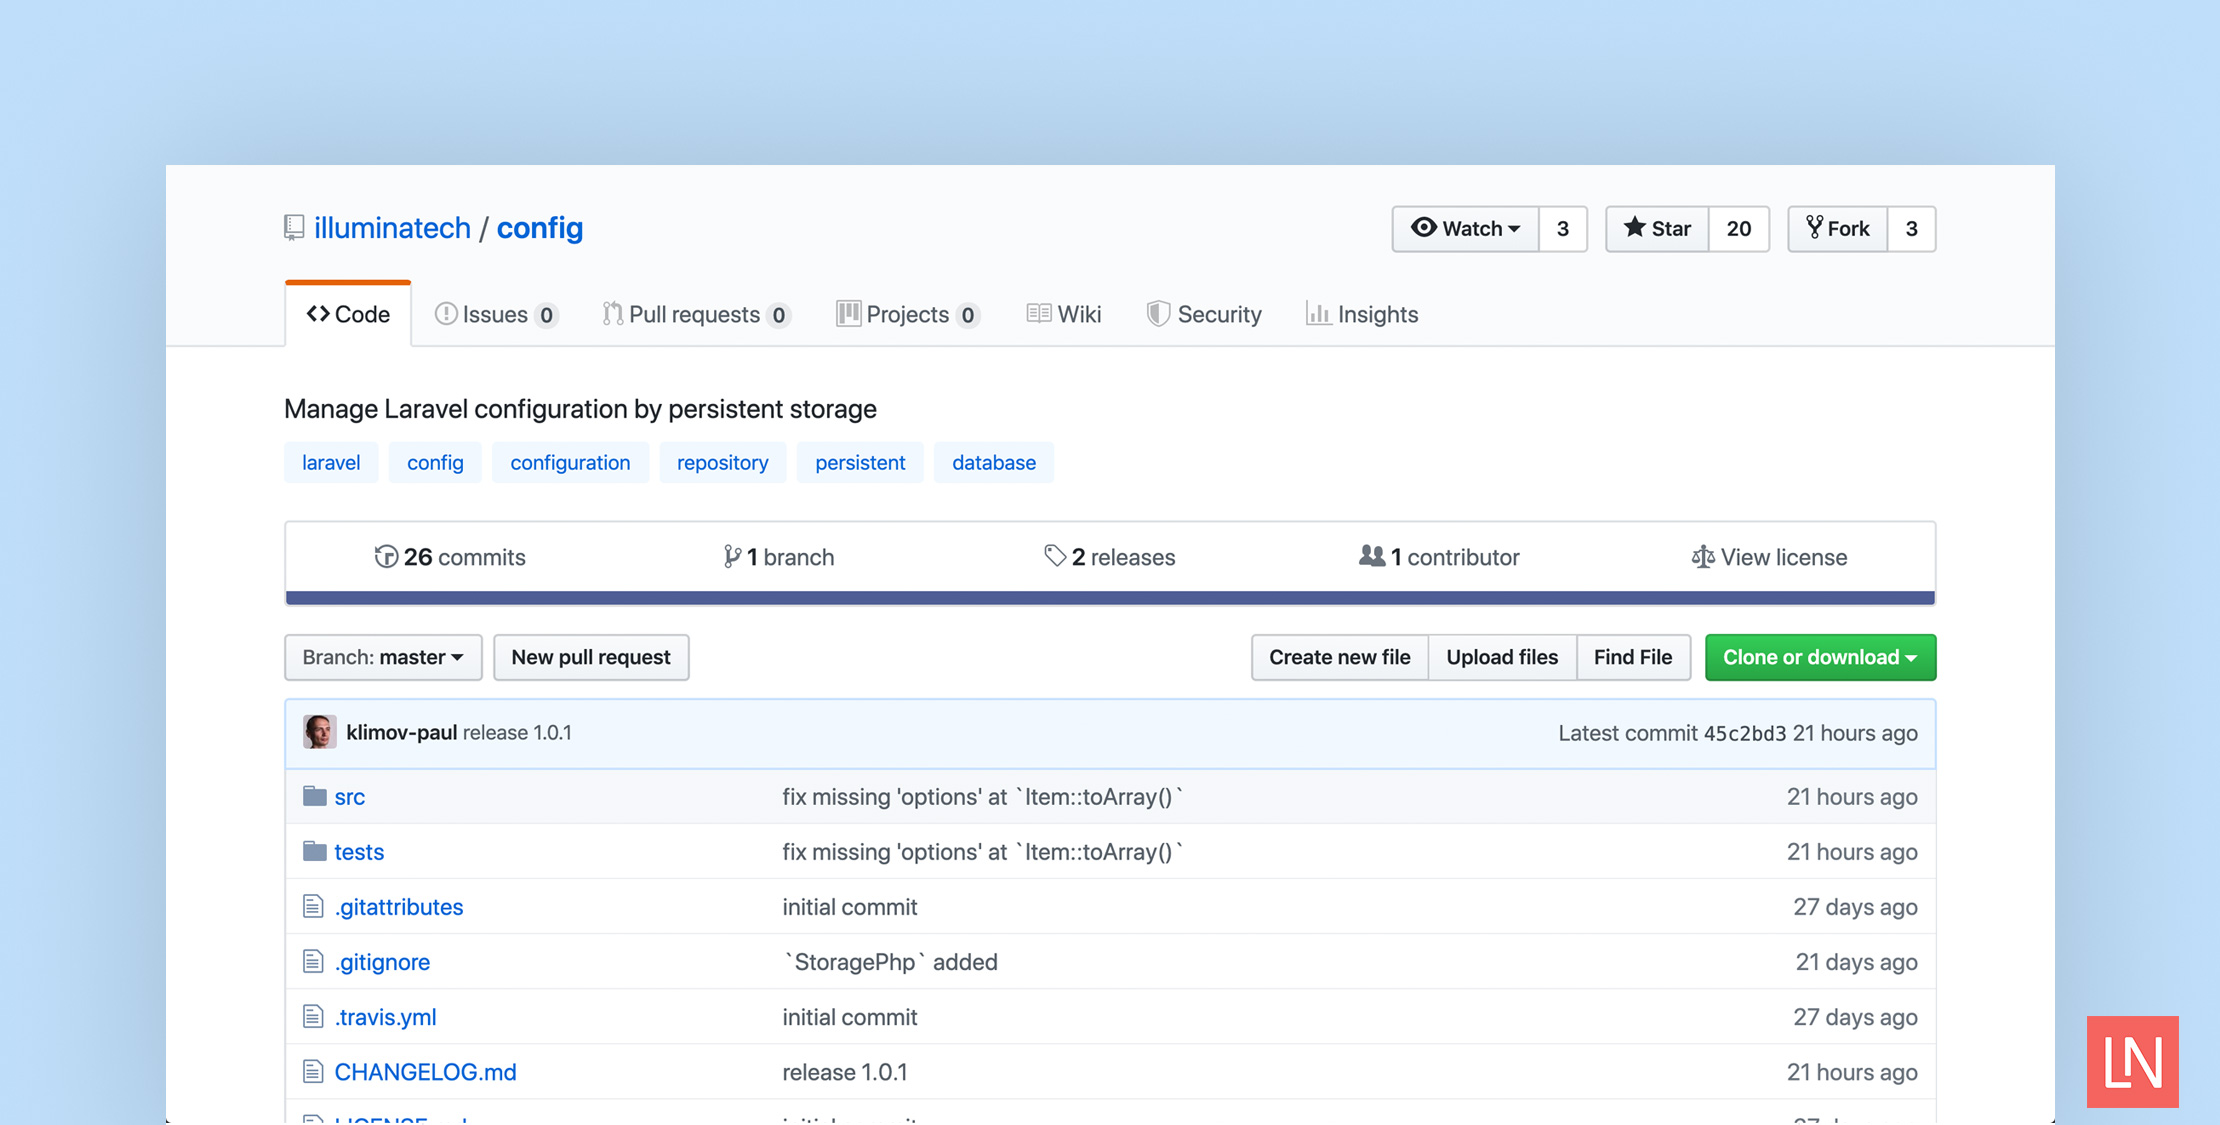Select the repository topic tag

(x=723, y=462)
